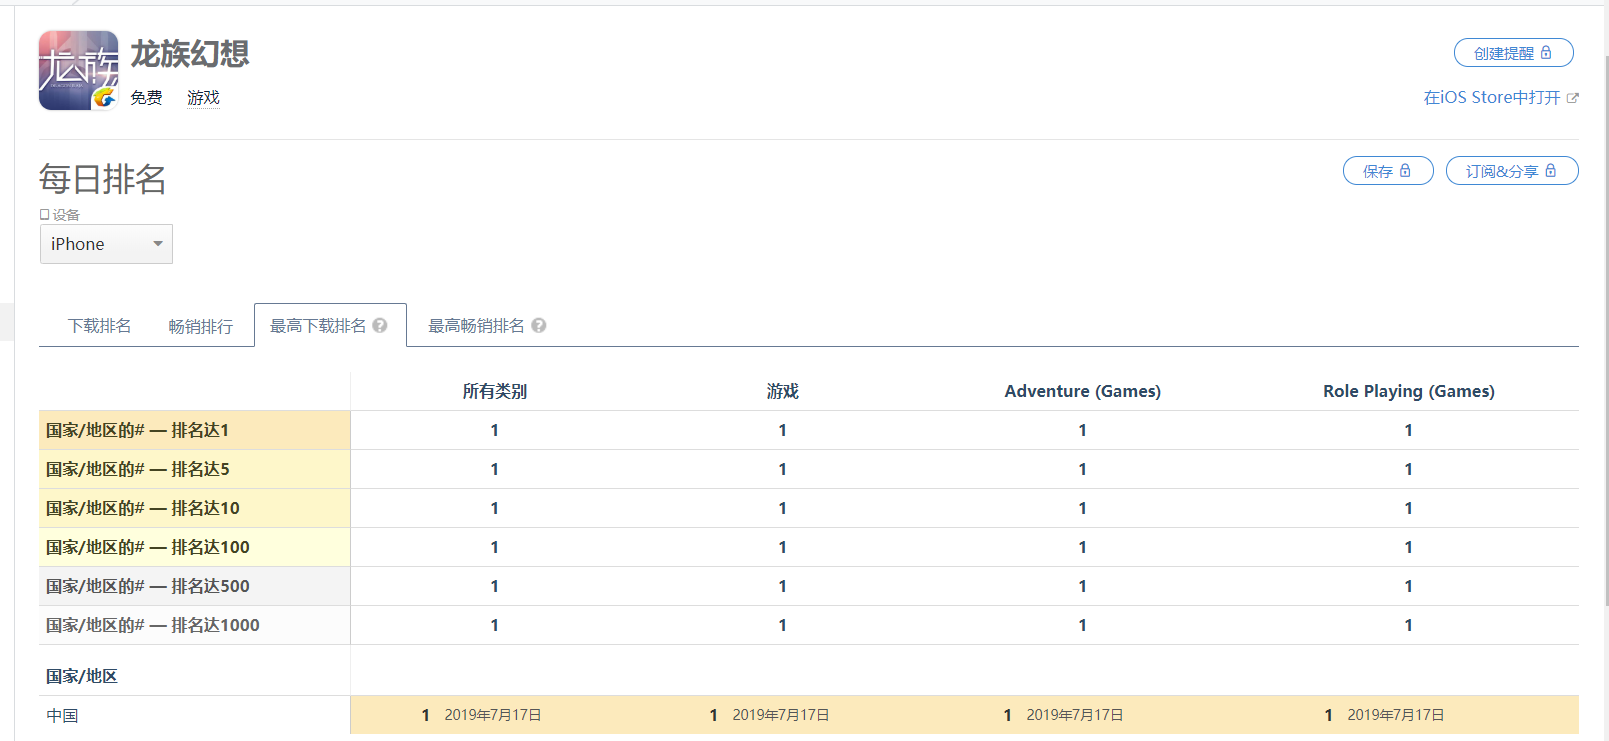The height and width of the screenshot is (741, 1609).
Task: Click external link icon beside 在iOS Store中打开
Action: (1572, 98)
